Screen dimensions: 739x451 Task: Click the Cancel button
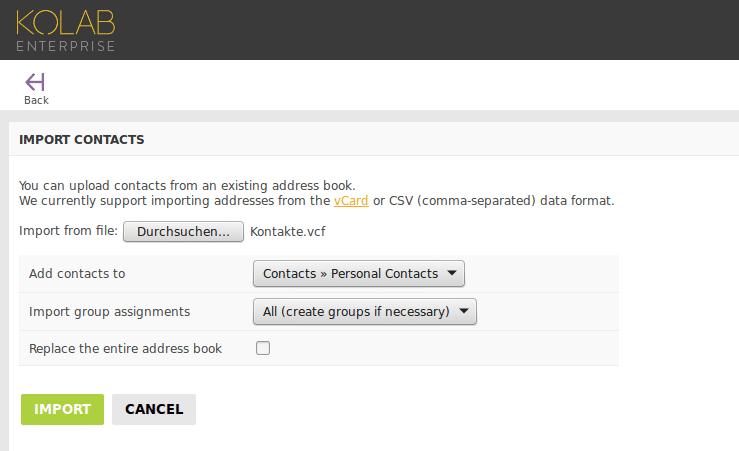(154, 410)
